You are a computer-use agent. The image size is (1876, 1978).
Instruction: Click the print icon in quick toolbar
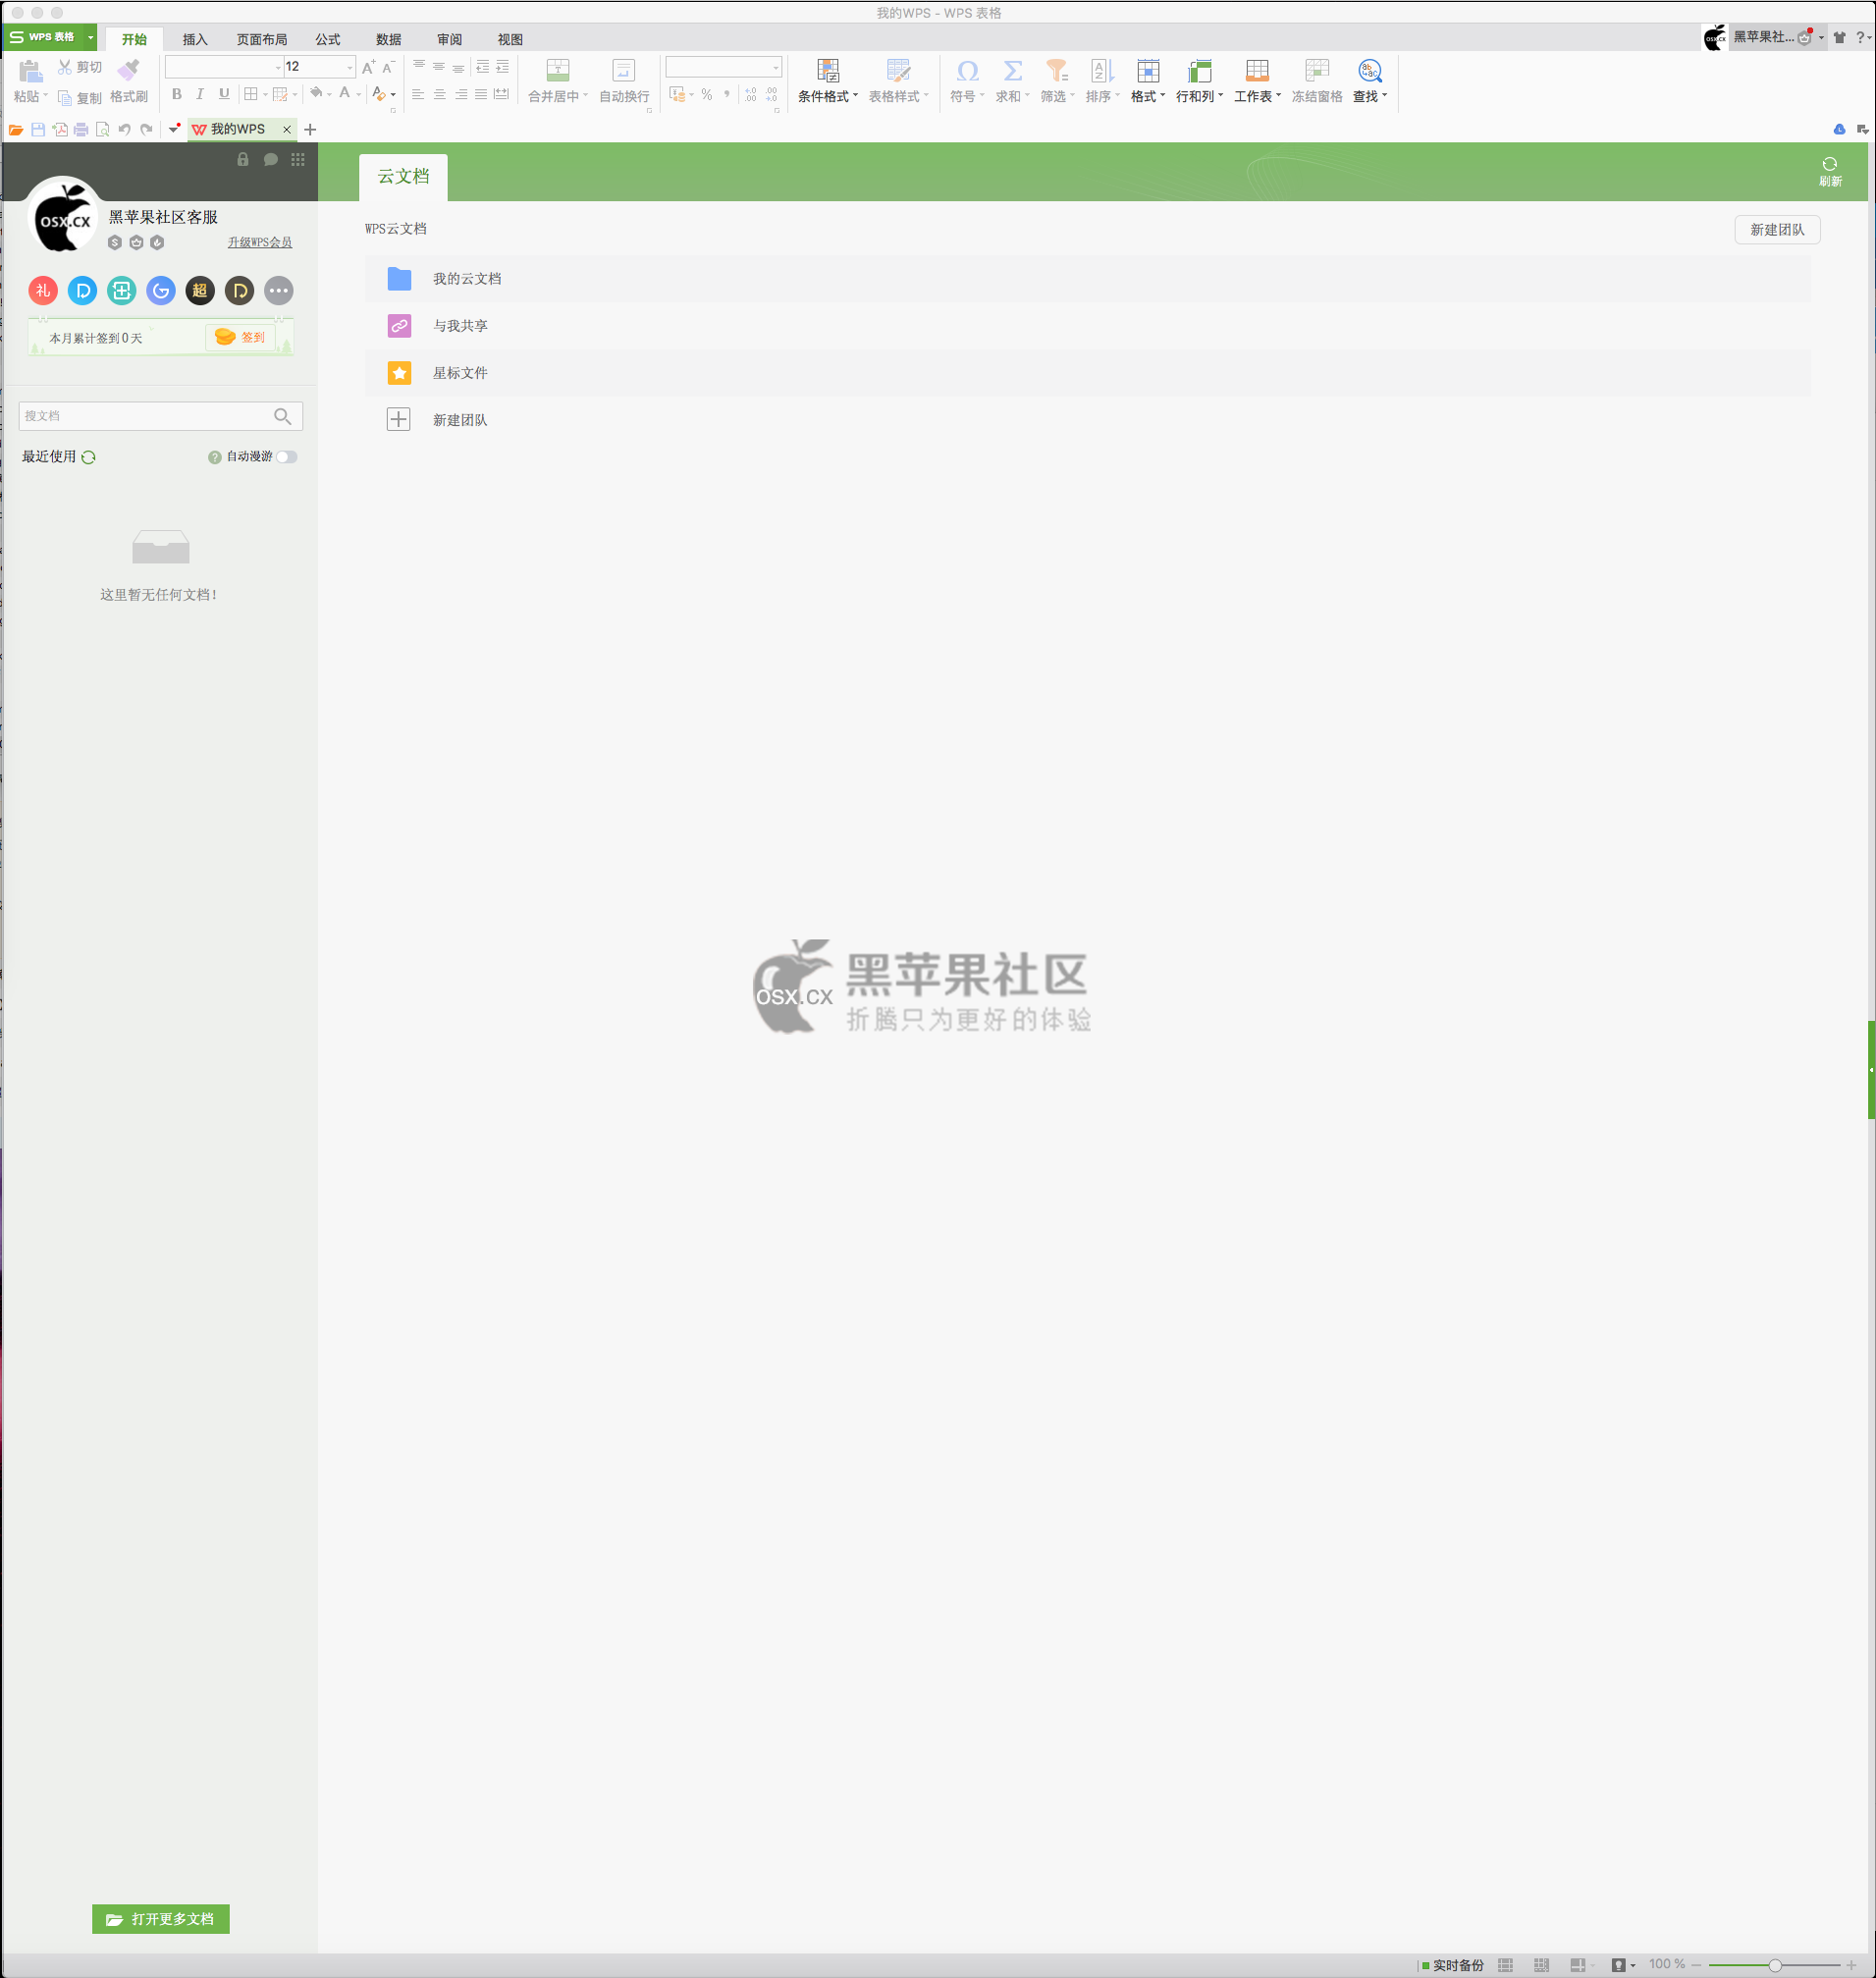click(81, 129)
